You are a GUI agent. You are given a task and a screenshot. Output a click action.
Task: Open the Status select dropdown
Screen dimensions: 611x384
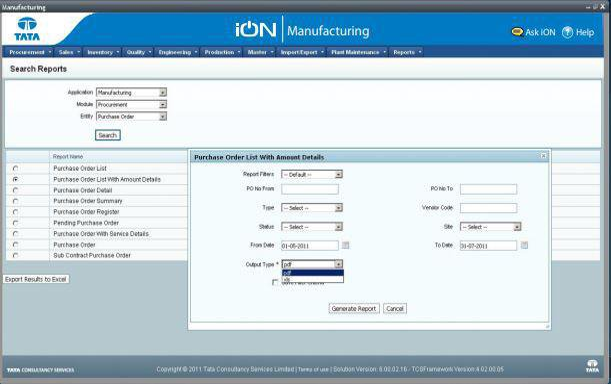[312, 227]
